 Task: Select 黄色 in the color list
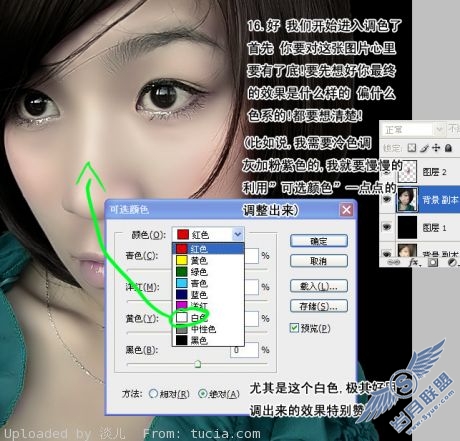208,260
